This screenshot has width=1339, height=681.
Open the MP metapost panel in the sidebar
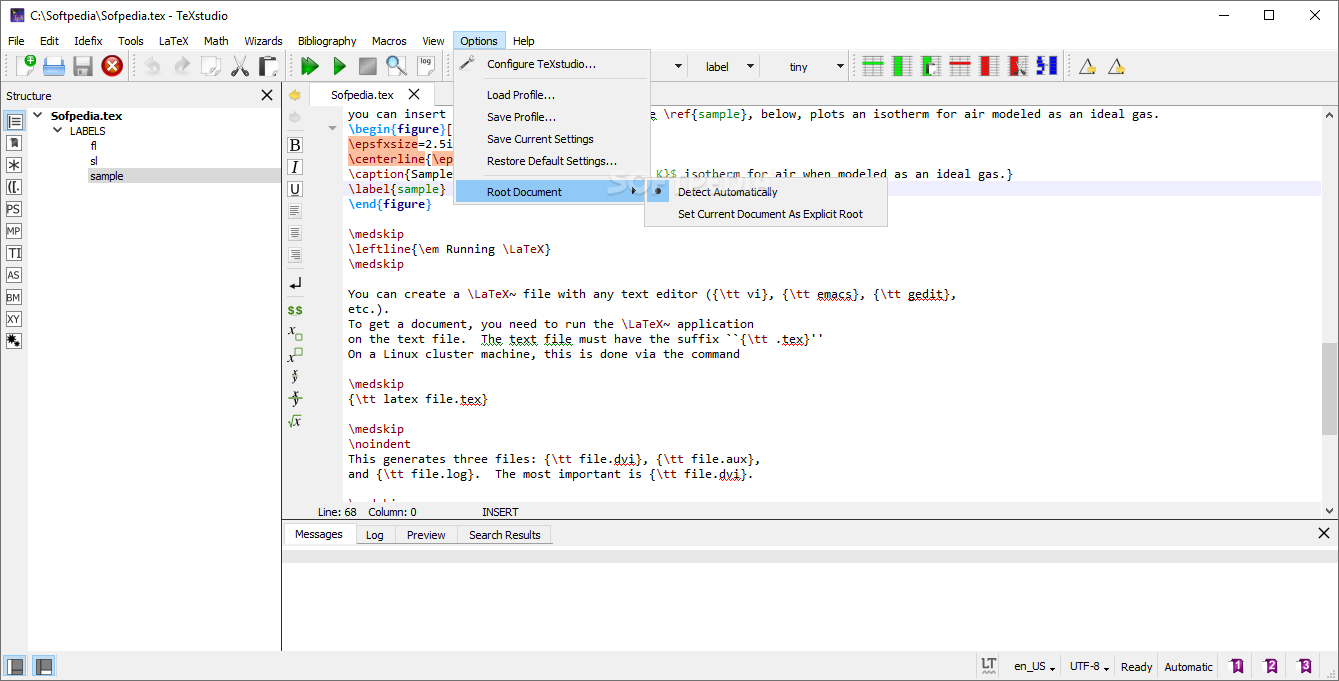tap(14, 231)
